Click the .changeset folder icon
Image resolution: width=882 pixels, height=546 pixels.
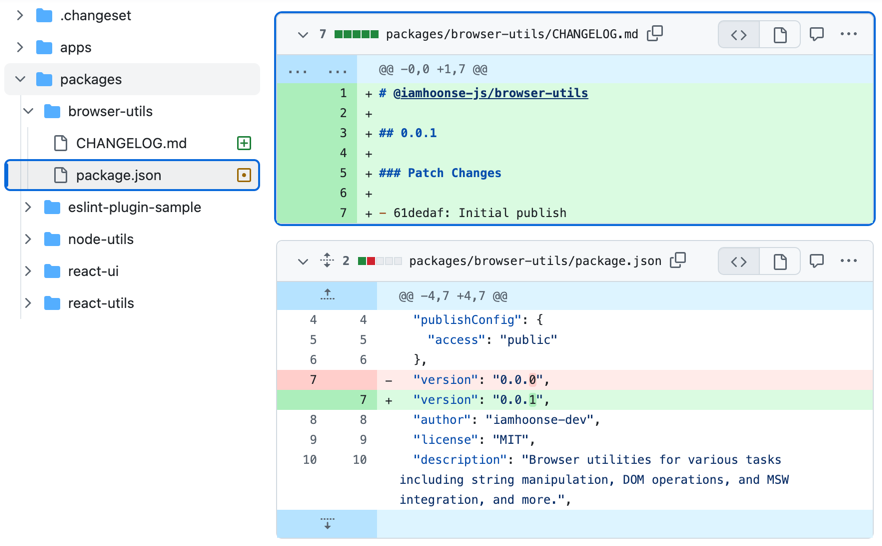point(44,15)
